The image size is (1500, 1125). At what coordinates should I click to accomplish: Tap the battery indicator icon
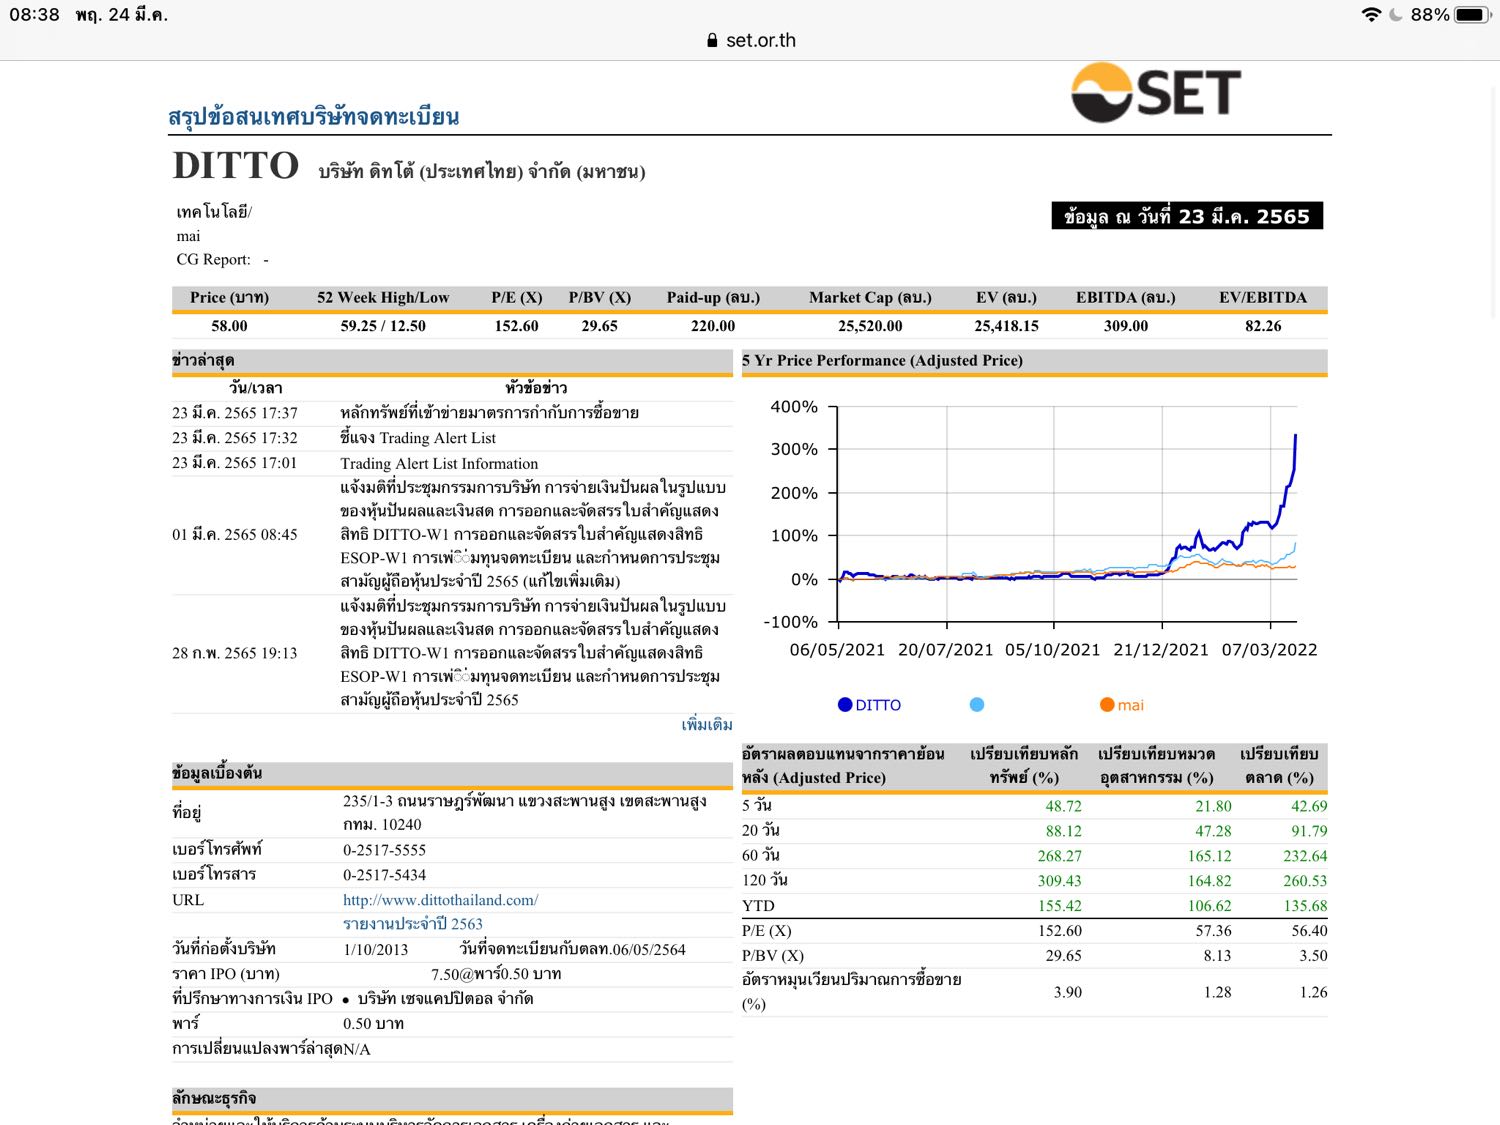pos(1472,15)
